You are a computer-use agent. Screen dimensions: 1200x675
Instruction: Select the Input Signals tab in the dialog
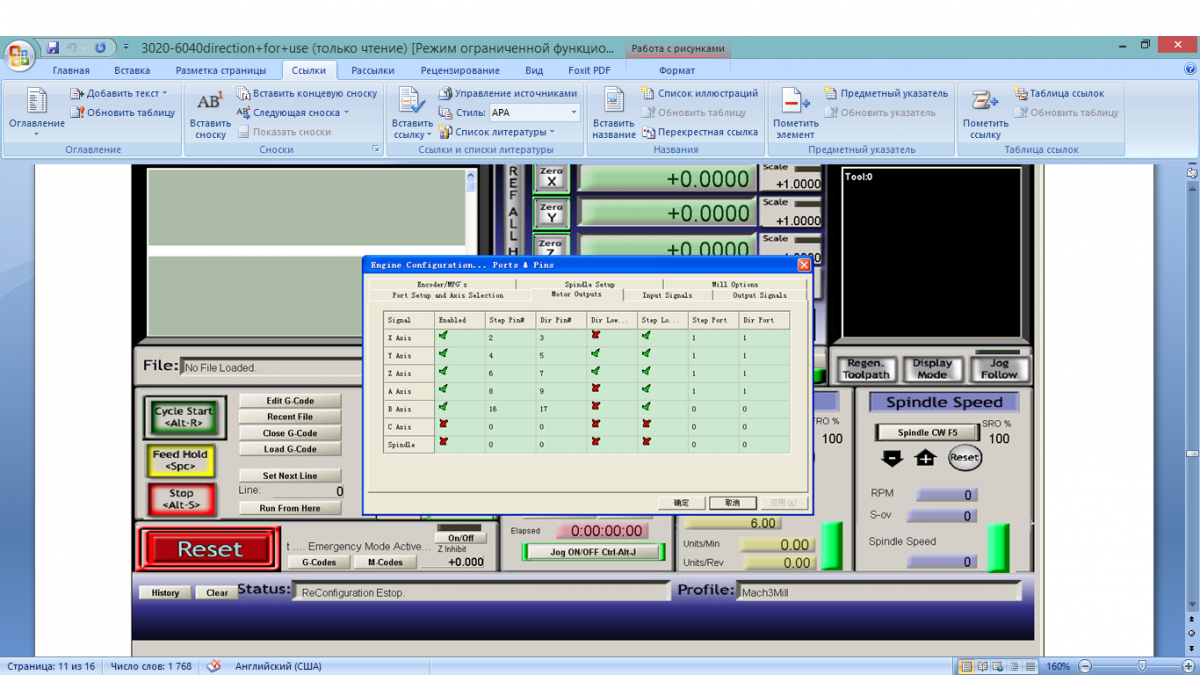tap(667, 295)
